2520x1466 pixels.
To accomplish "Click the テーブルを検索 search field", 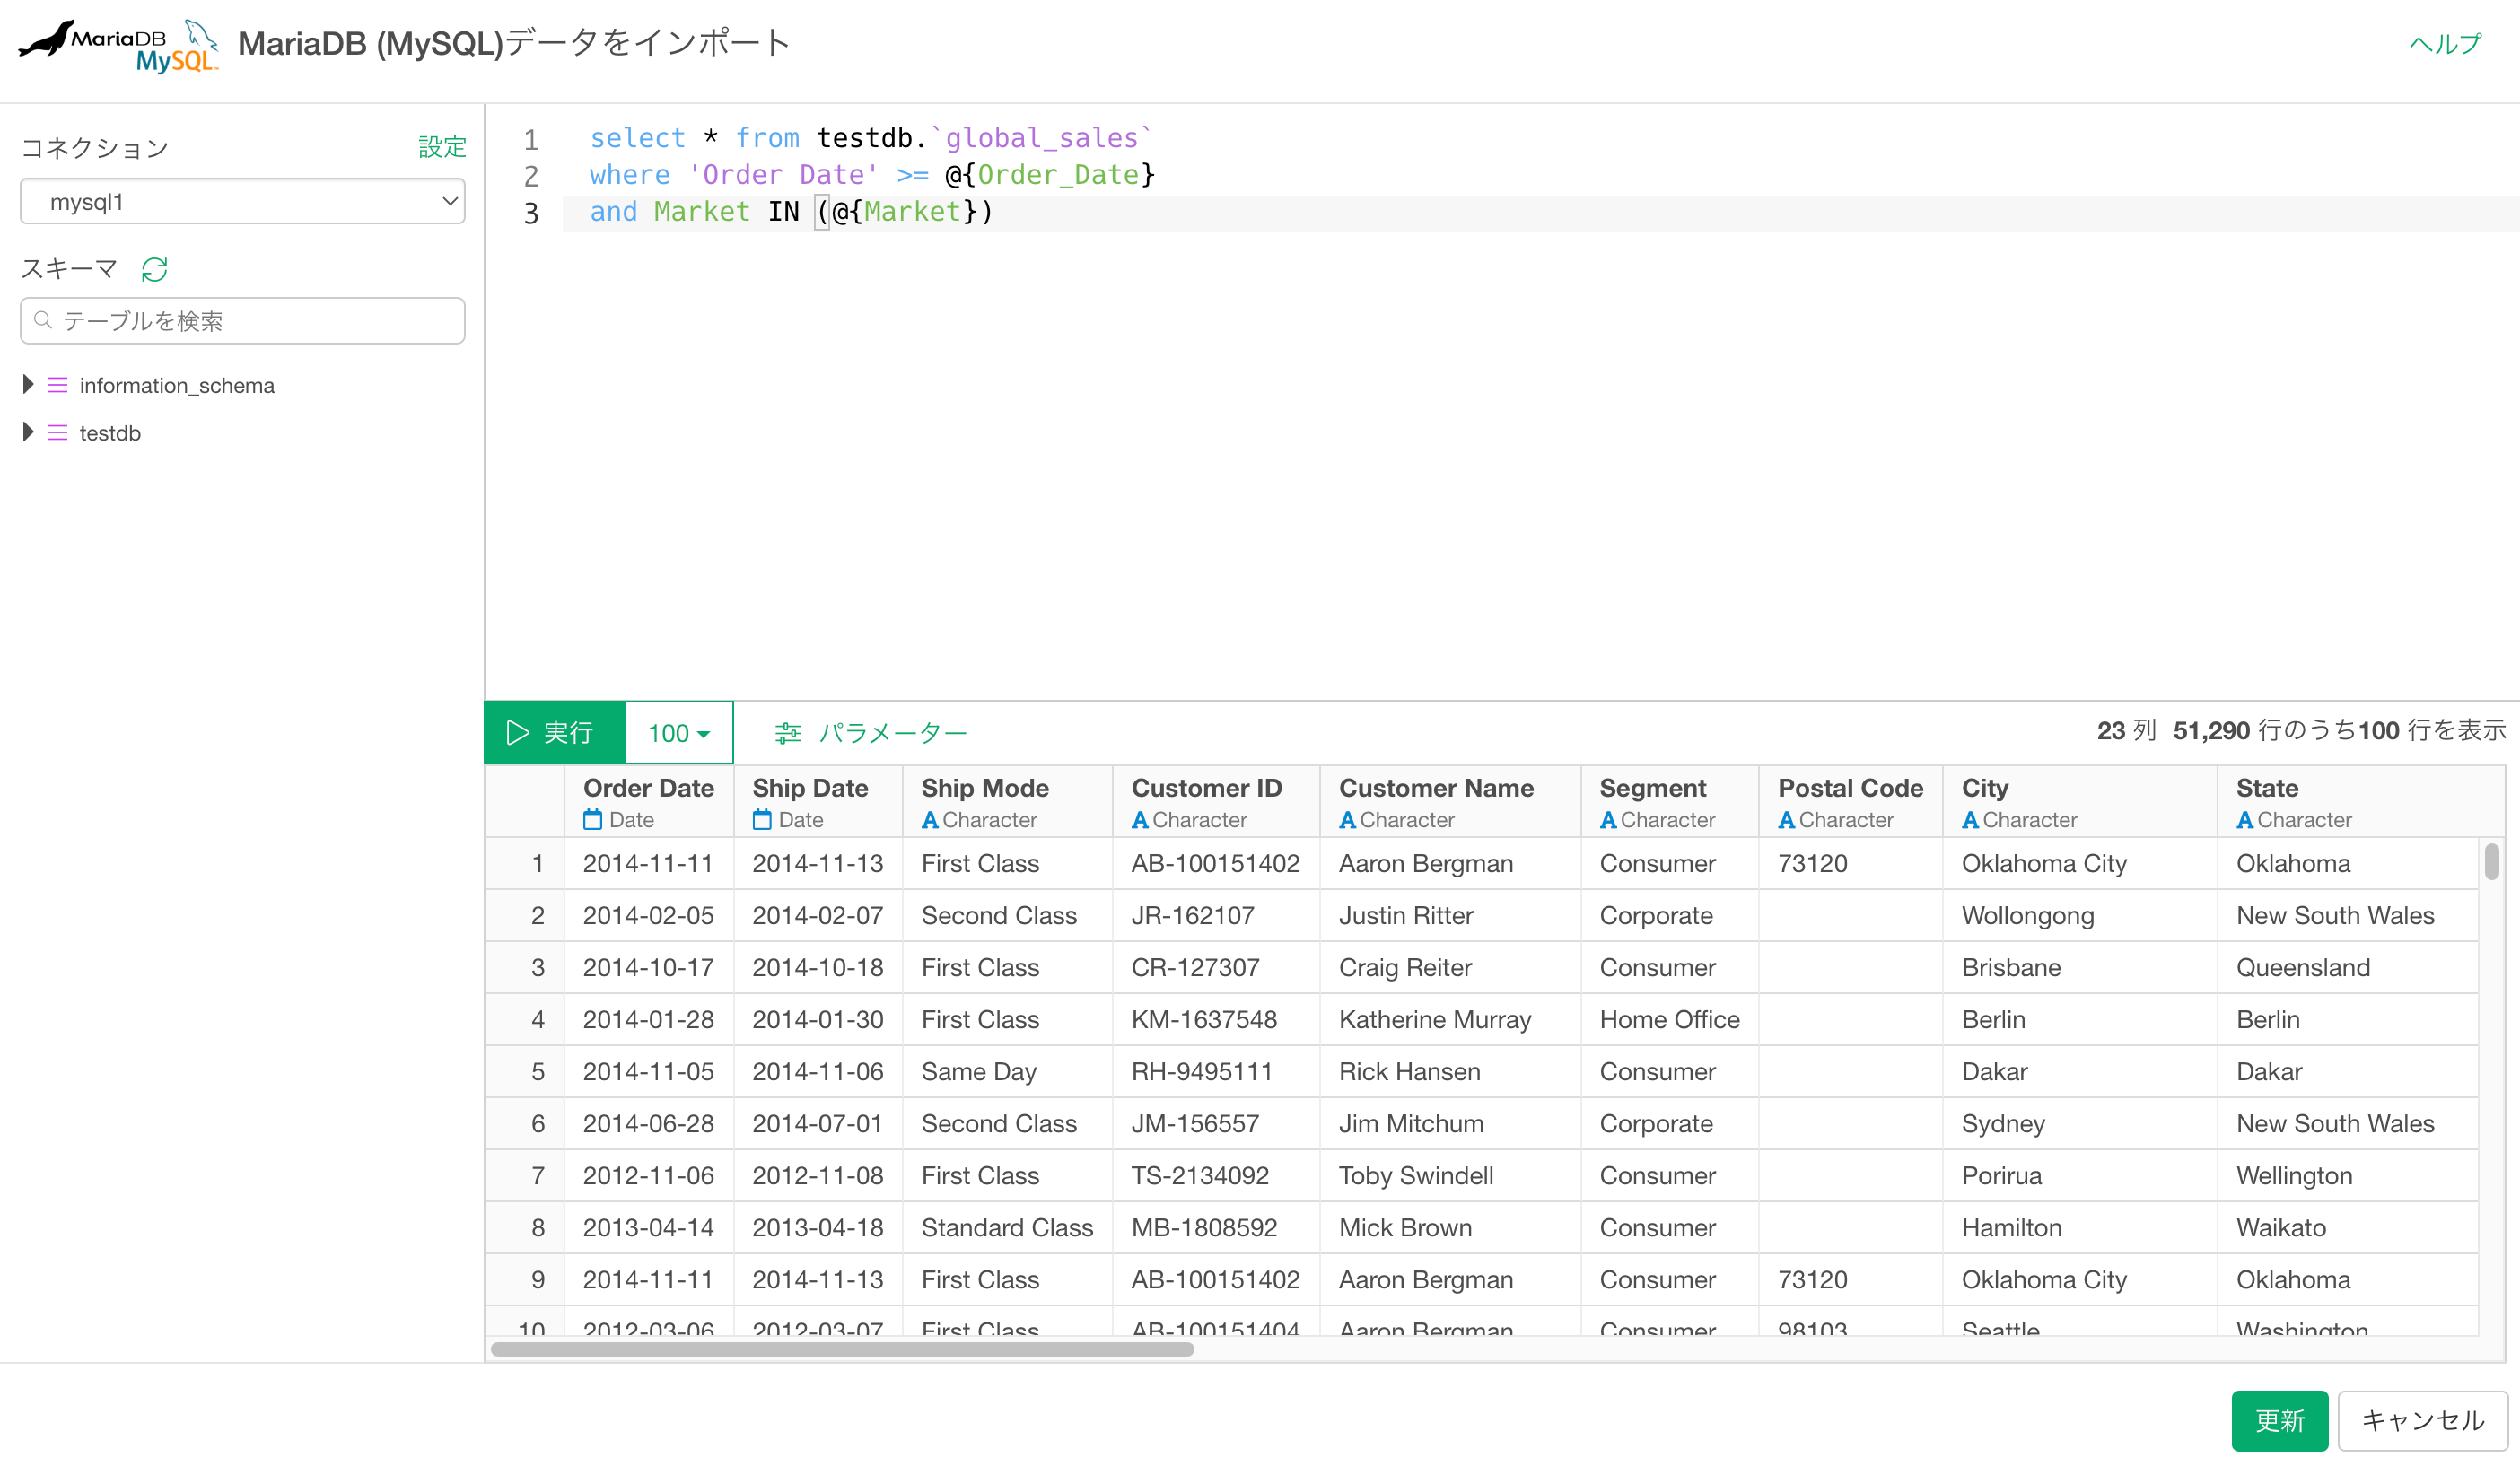I will pos(243,320).
